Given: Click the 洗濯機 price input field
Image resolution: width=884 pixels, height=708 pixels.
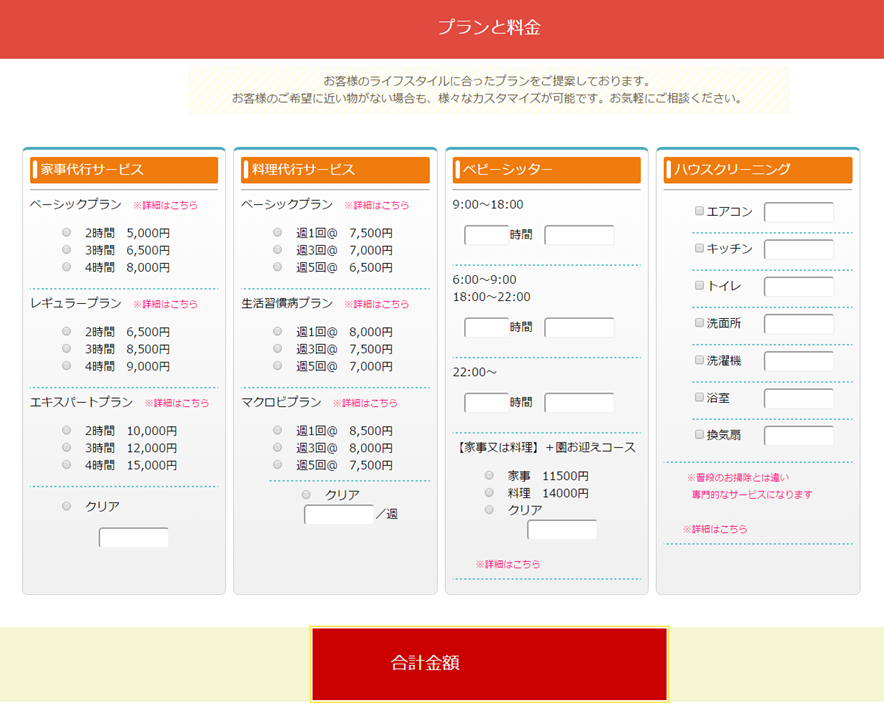Looking at the screenshot, I should (x=799, y=361).
